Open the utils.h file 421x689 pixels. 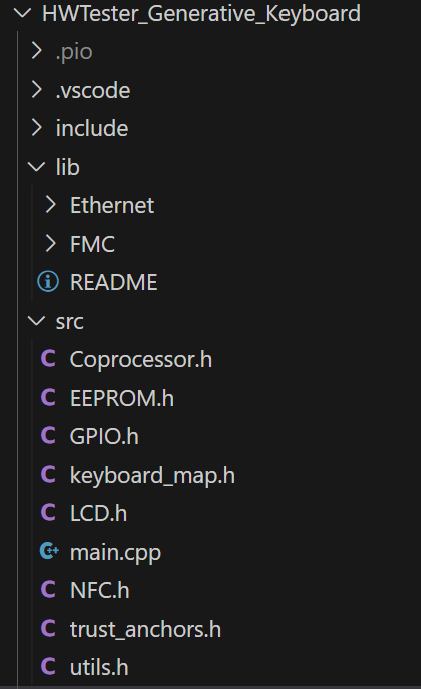99,667
